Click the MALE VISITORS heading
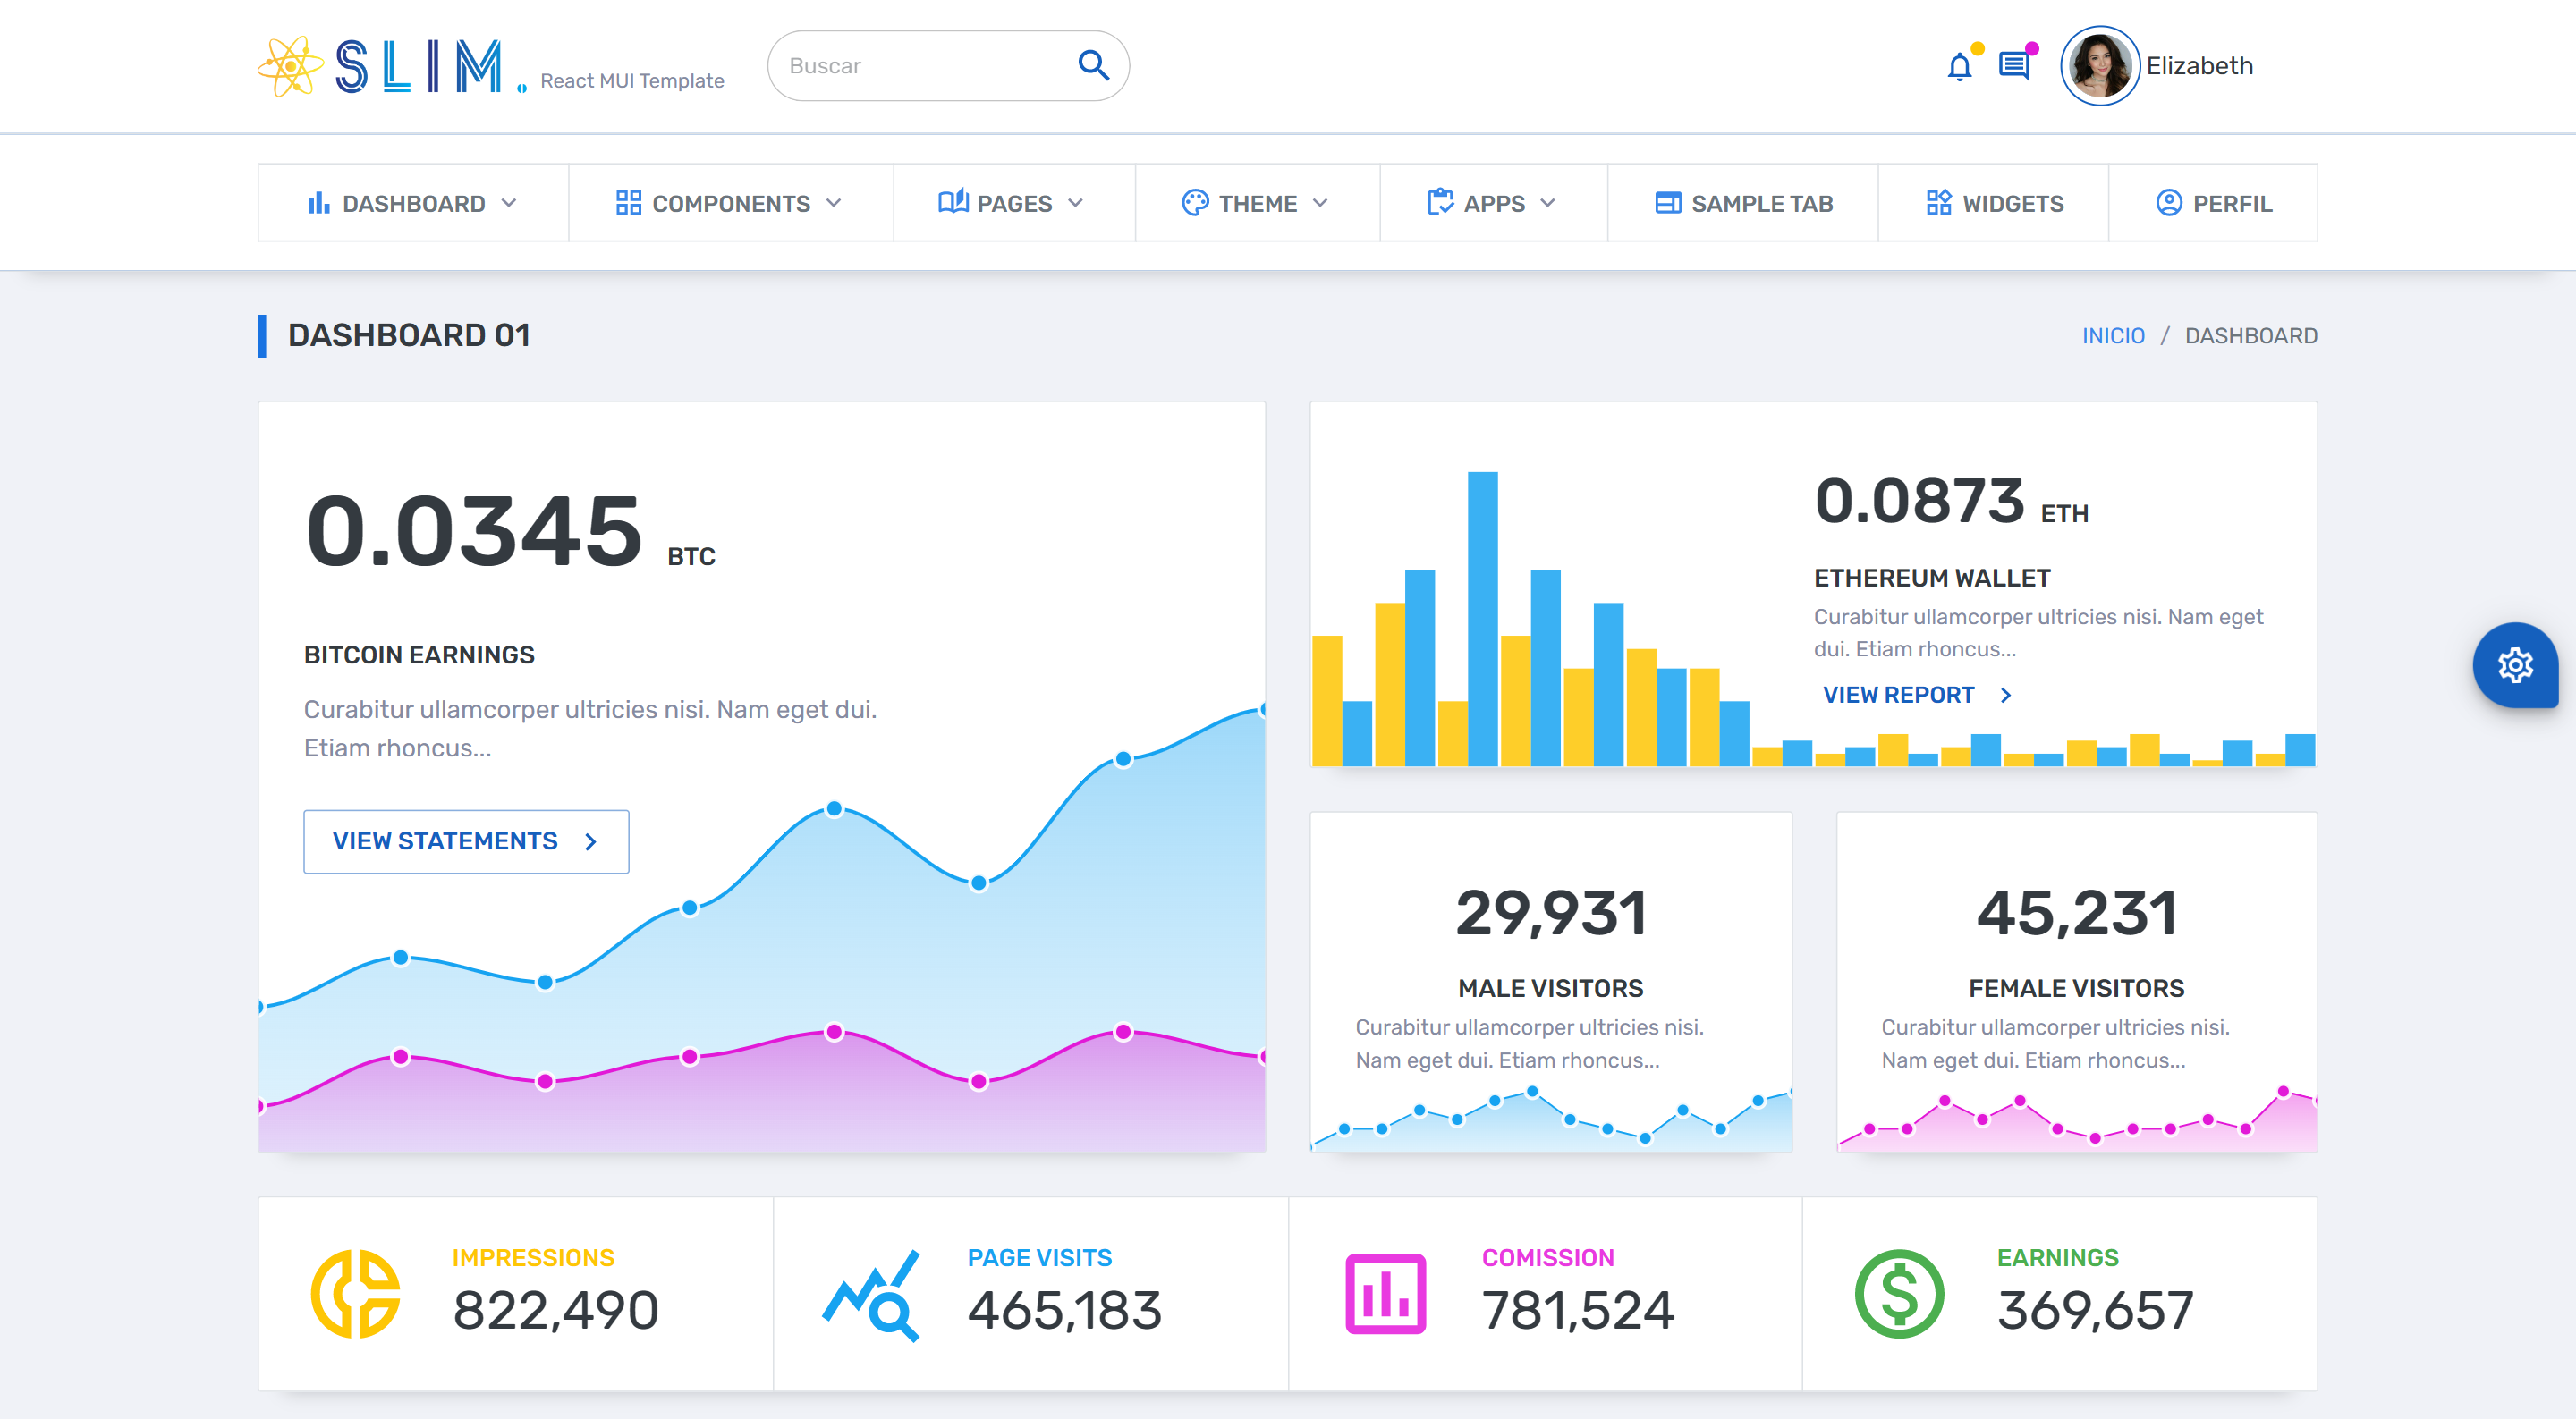 click(1551, 988)
